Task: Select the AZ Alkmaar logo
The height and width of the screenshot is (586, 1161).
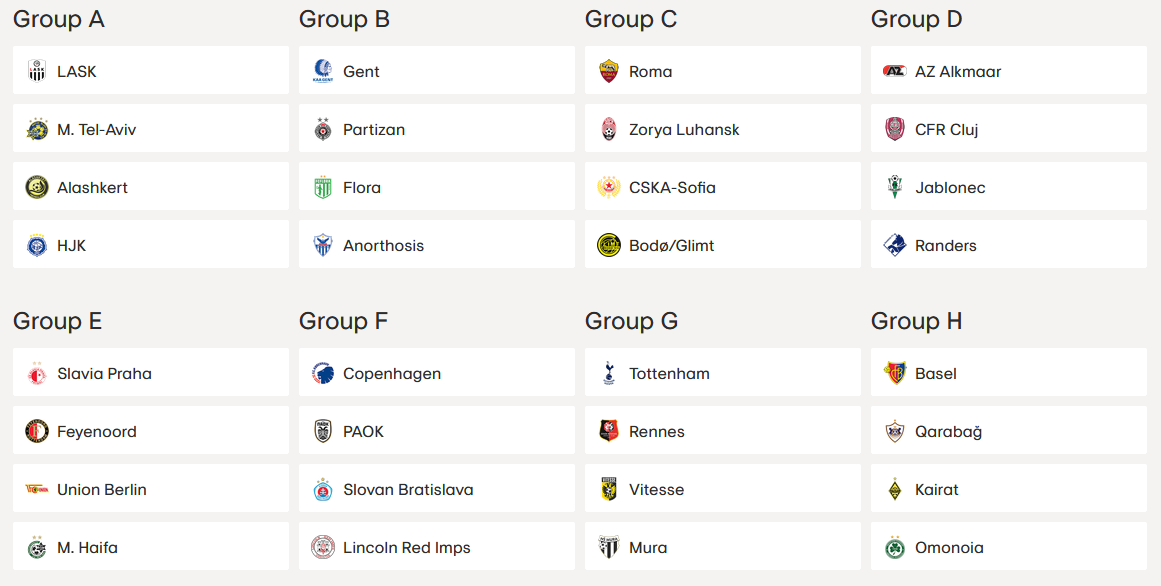Action: click(894, 71)
